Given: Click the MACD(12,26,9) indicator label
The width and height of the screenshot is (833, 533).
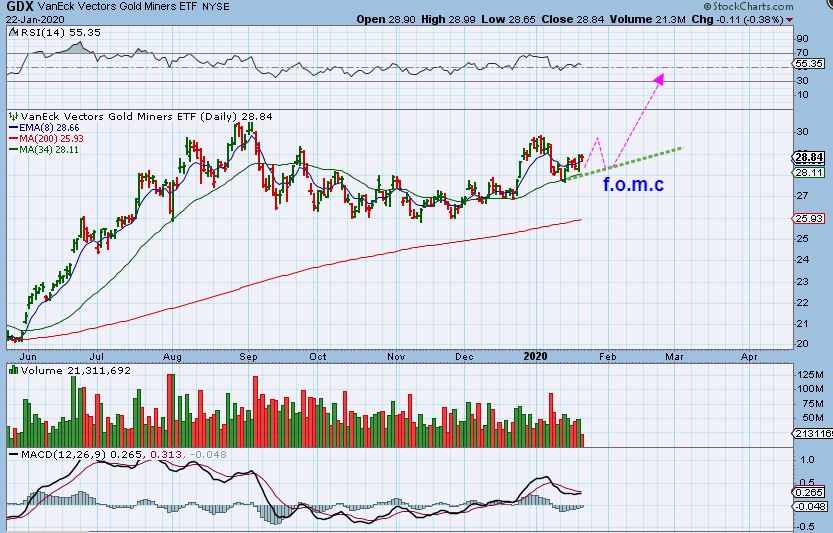Looking at the screenshot, I should pos(64,454).
